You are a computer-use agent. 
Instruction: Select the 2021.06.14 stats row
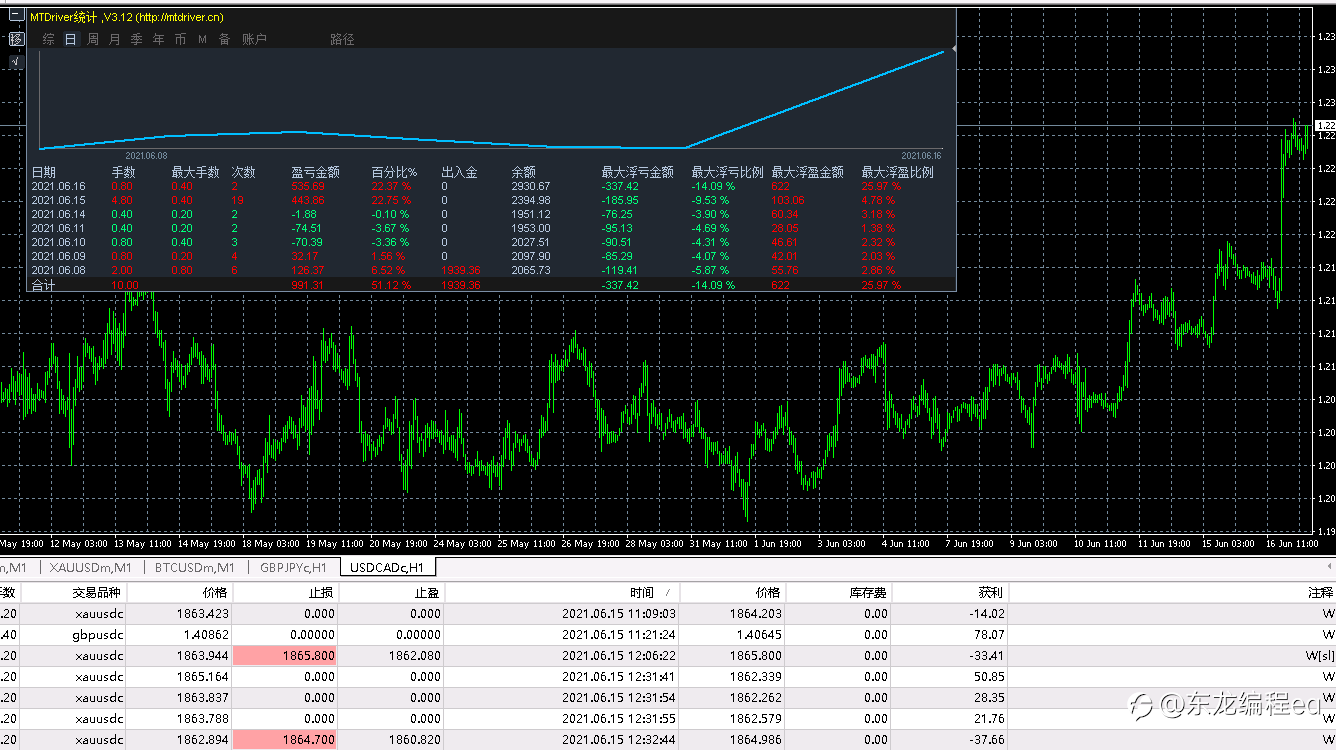[x=490, y=214]
